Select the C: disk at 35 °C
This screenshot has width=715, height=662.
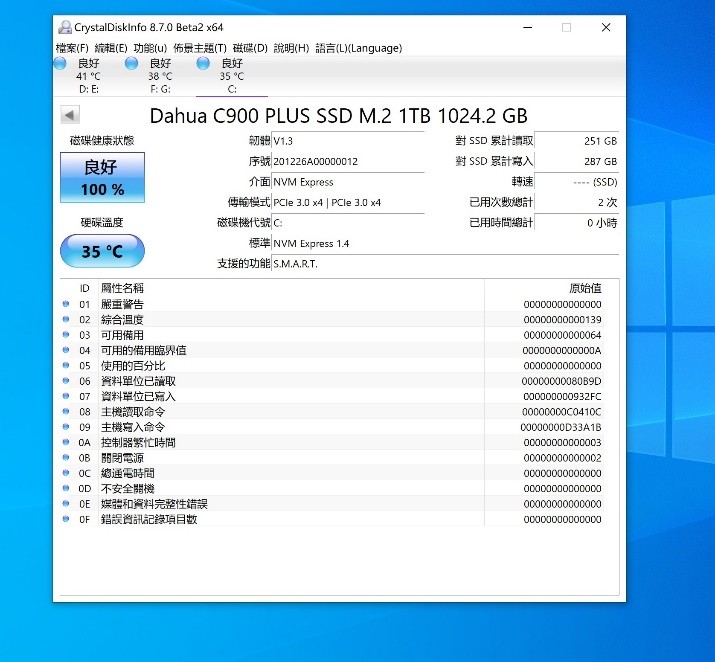[x=232, y=76]
